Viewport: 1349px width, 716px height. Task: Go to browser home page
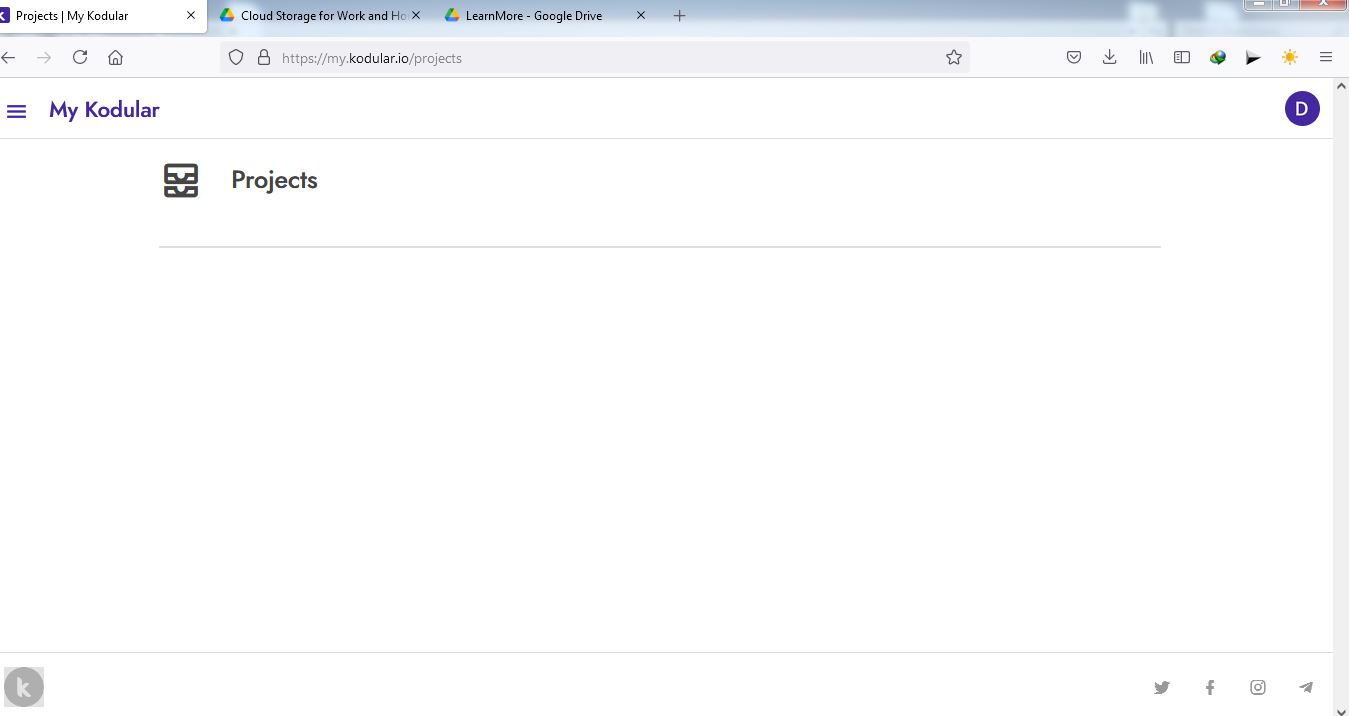click(x=116, y=58)
